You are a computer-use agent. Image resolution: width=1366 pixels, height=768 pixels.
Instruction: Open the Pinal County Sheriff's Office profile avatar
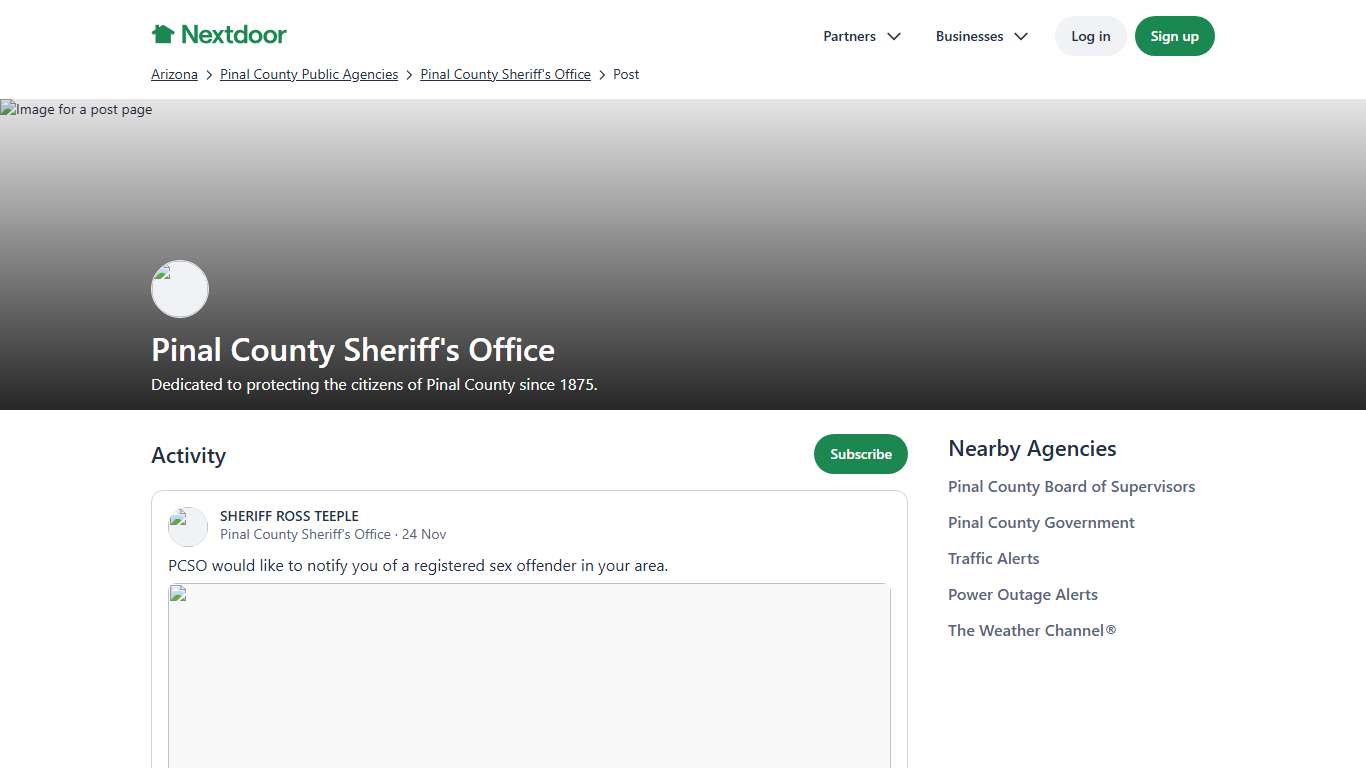(x=179, y=289)
